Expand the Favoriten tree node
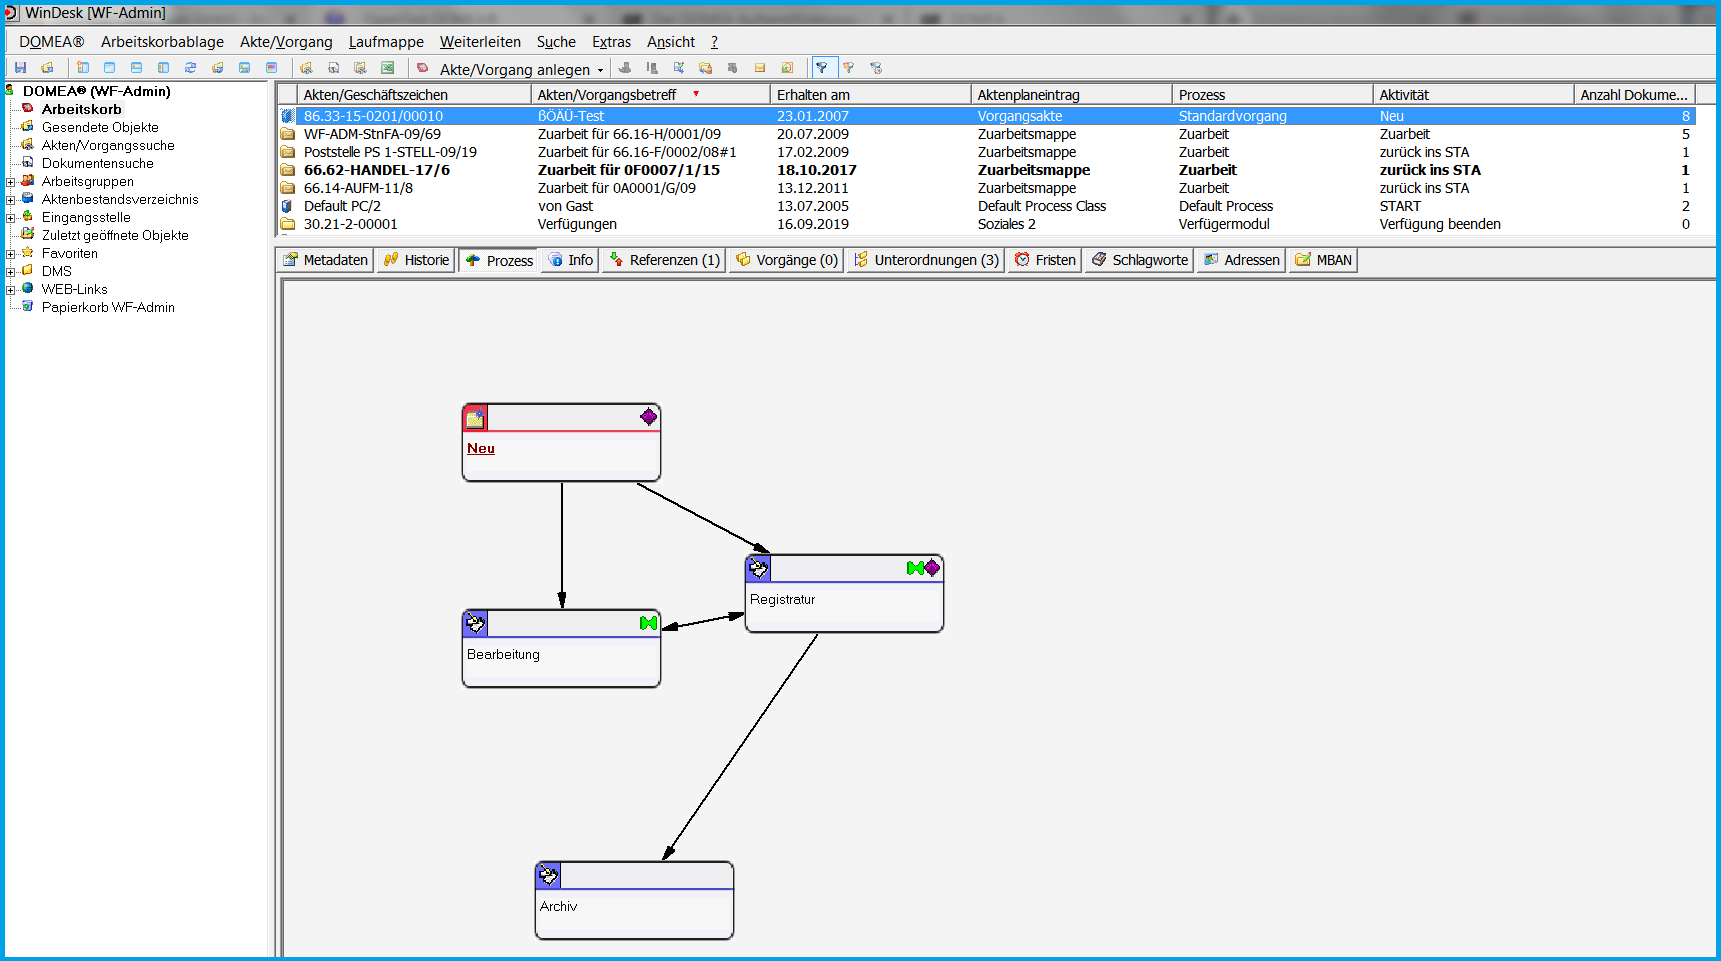The height and width of the screenshot is (961, 1721). 11,254
